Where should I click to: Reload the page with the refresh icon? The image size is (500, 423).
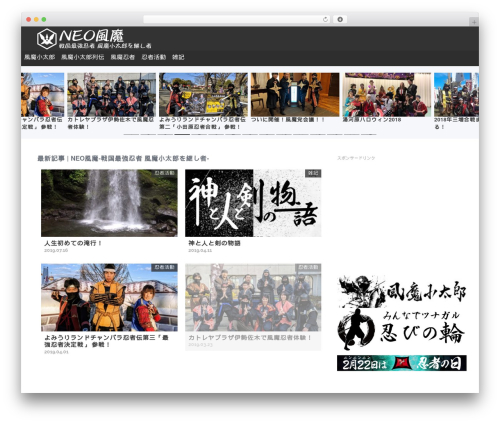click(x=325, y=19)
